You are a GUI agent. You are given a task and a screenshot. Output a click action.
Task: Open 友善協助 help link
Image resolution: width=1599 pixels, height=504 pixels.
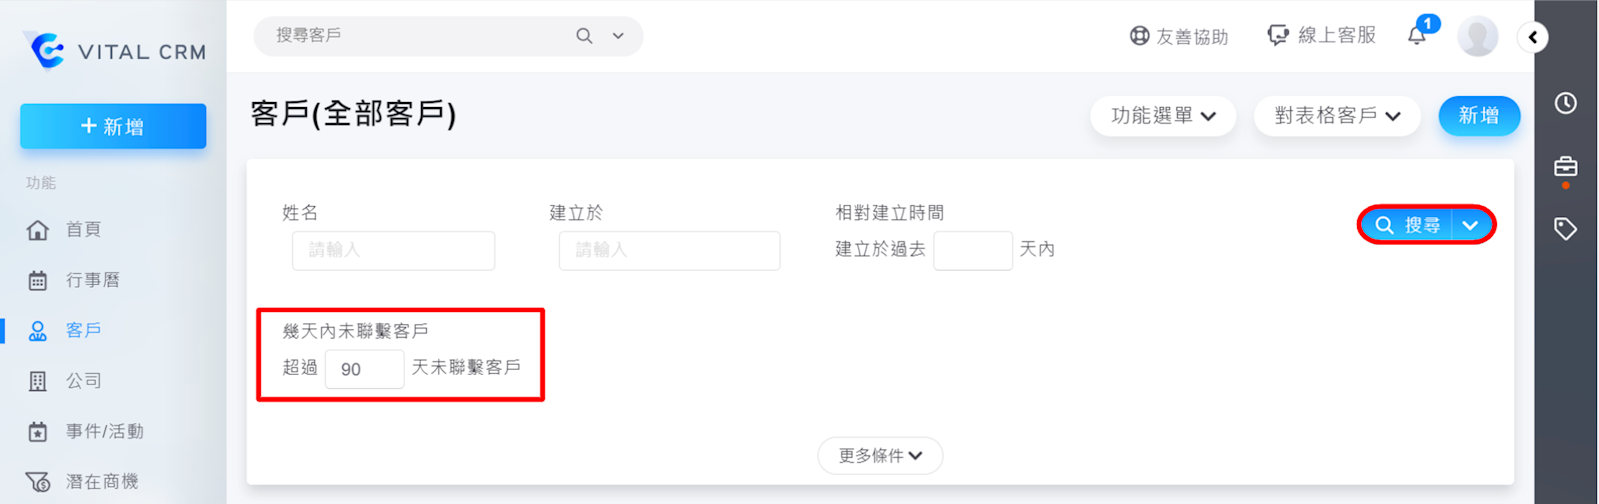coord(1178,36)
